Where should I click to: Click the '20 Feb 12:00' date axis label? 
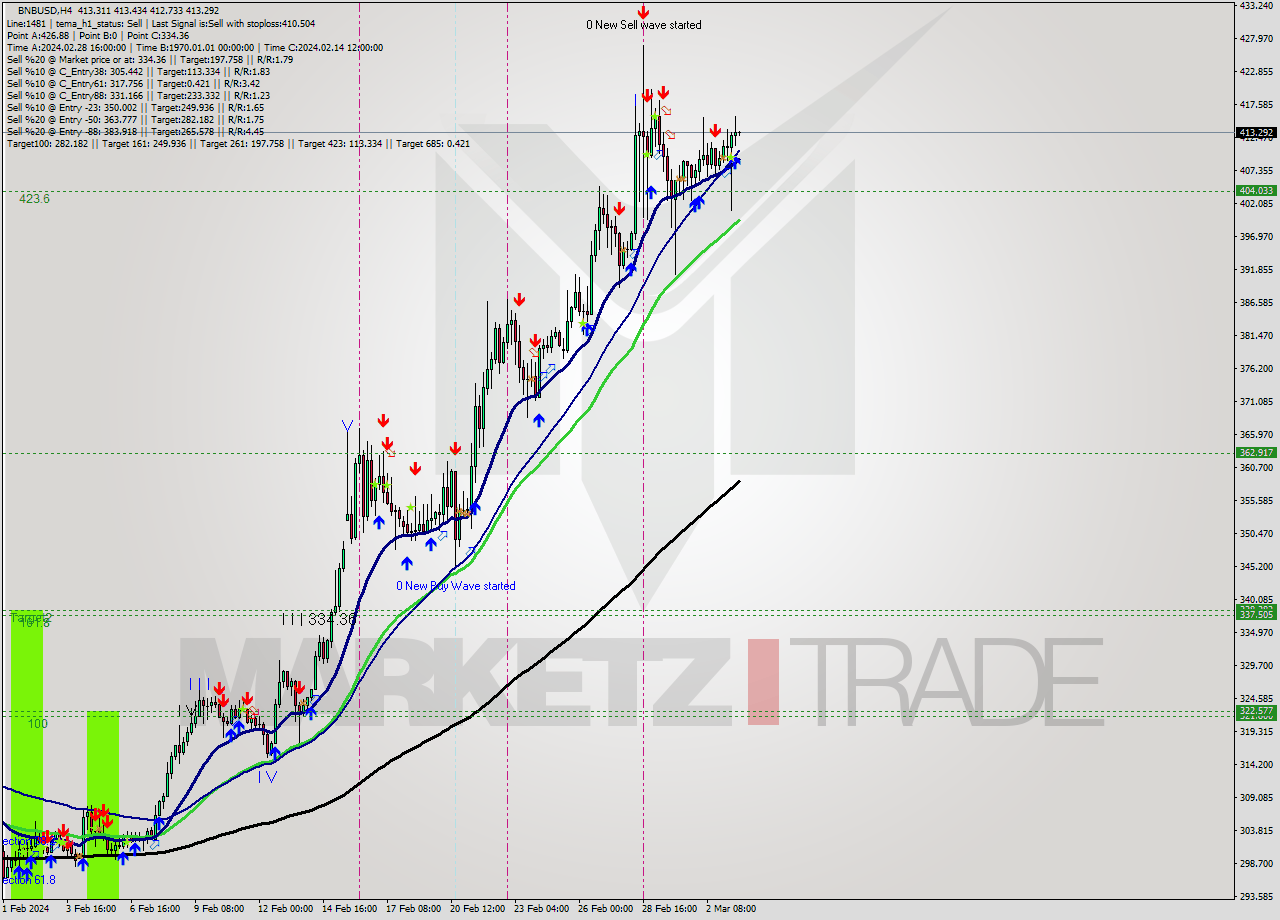click(x=478, y=909)
